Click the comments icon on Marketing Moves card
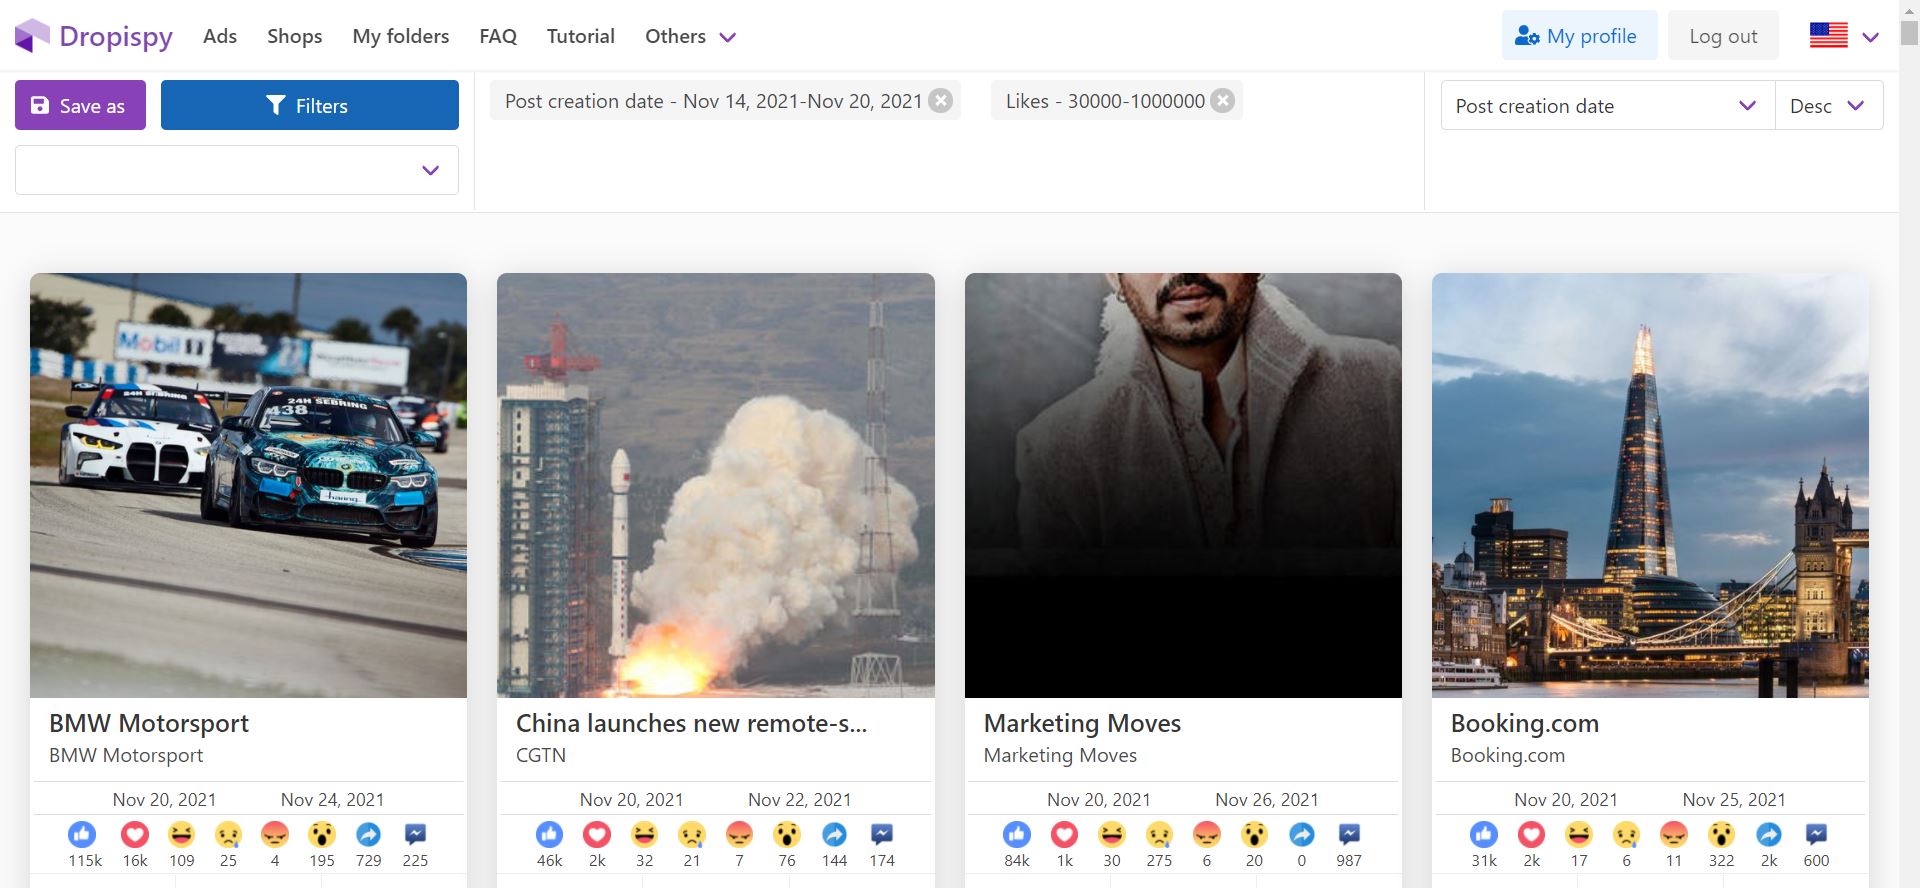 tap(1349, 834)
